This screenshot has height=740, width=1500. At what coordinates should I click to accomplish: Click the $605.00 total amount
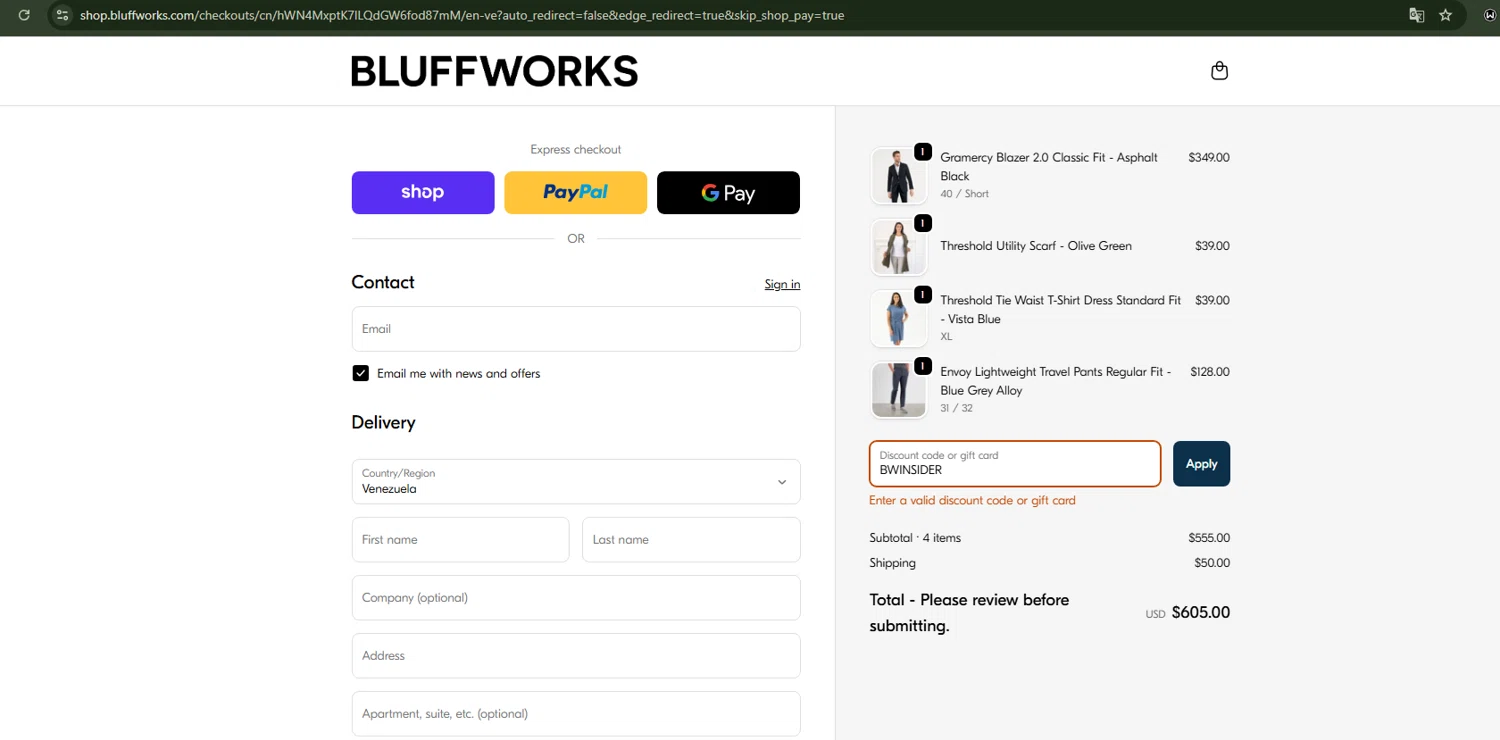tap(1200, 613)
